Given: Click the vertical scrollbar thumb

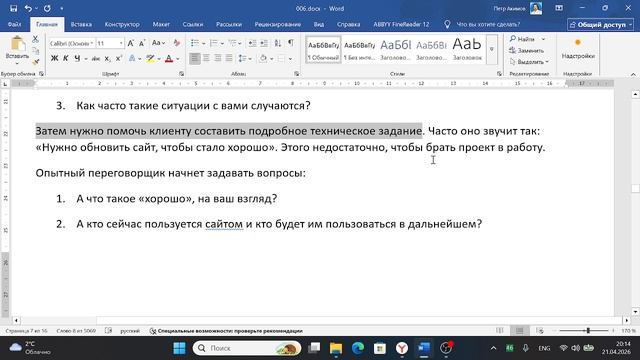Looking at the screenshot, I should 635,188.
